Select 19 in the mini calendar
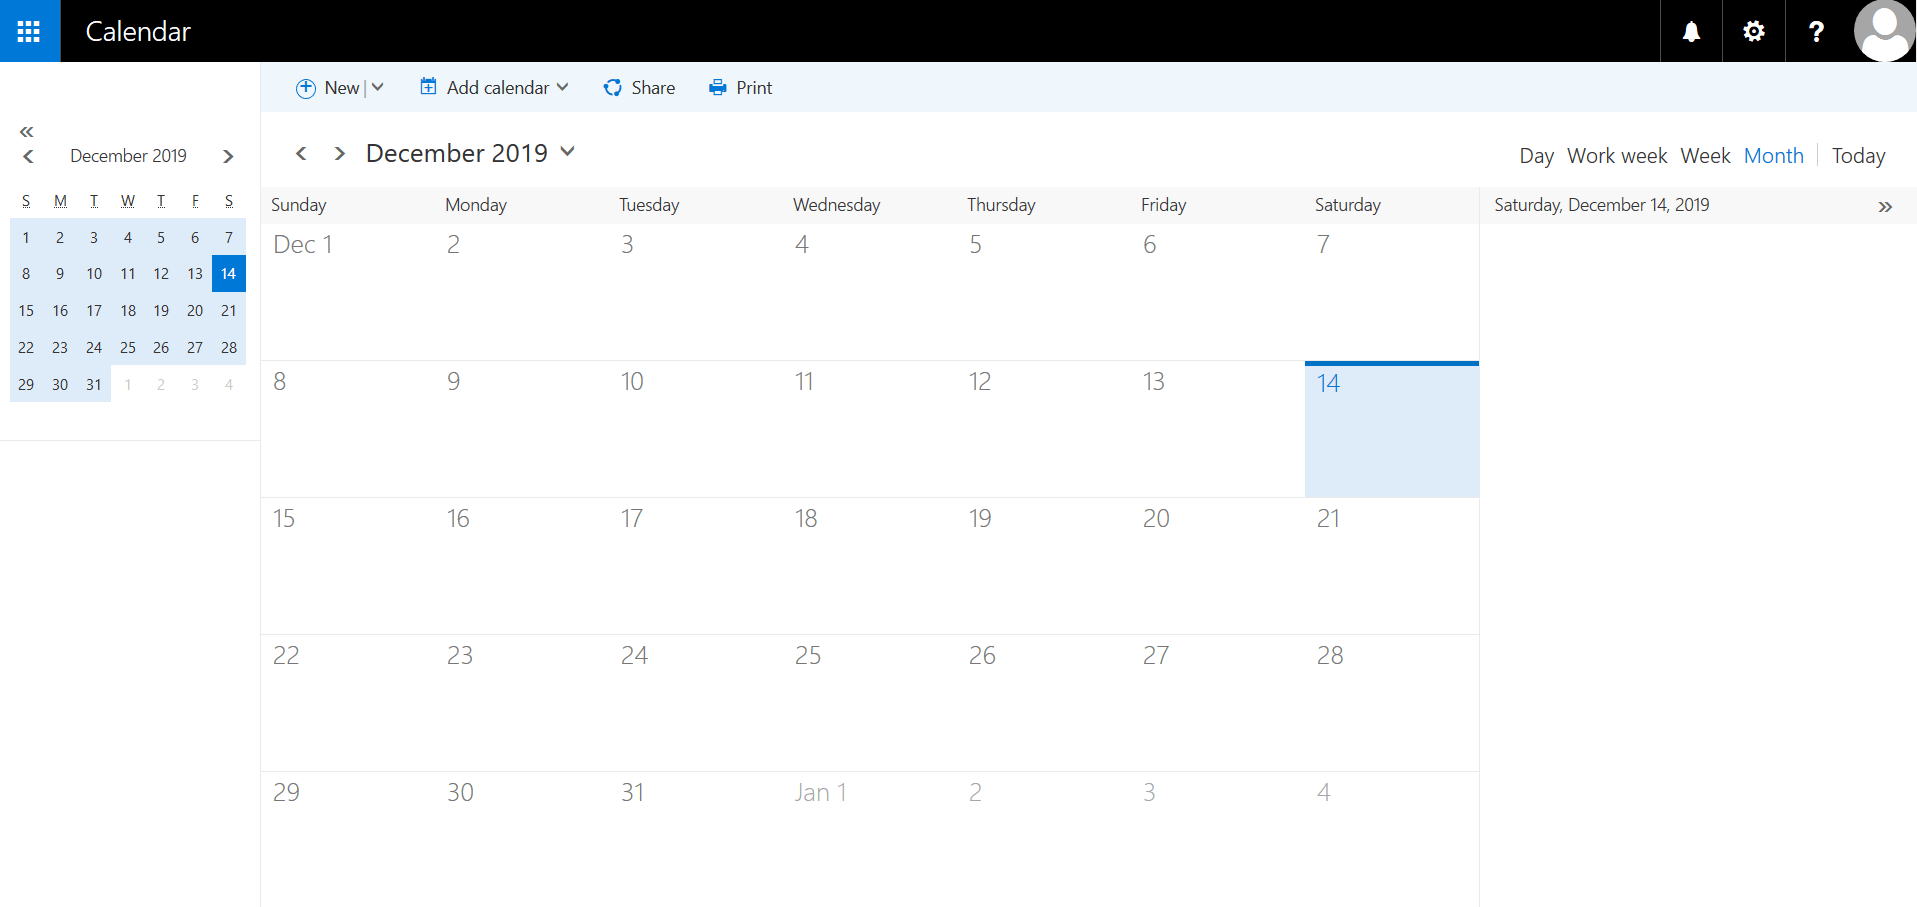Viewport: 1917px width, 907px height. pos(161,311)
